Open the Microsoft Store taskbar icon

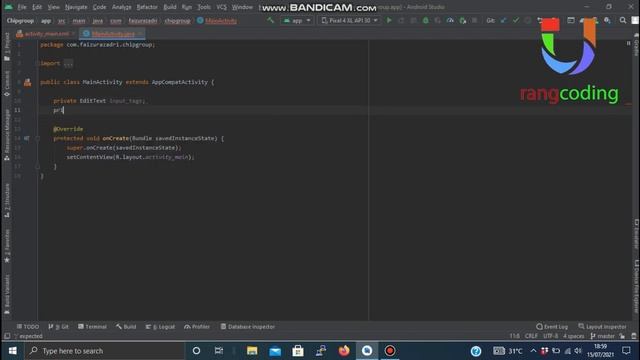pyautogui.click(x=298, y=351)
